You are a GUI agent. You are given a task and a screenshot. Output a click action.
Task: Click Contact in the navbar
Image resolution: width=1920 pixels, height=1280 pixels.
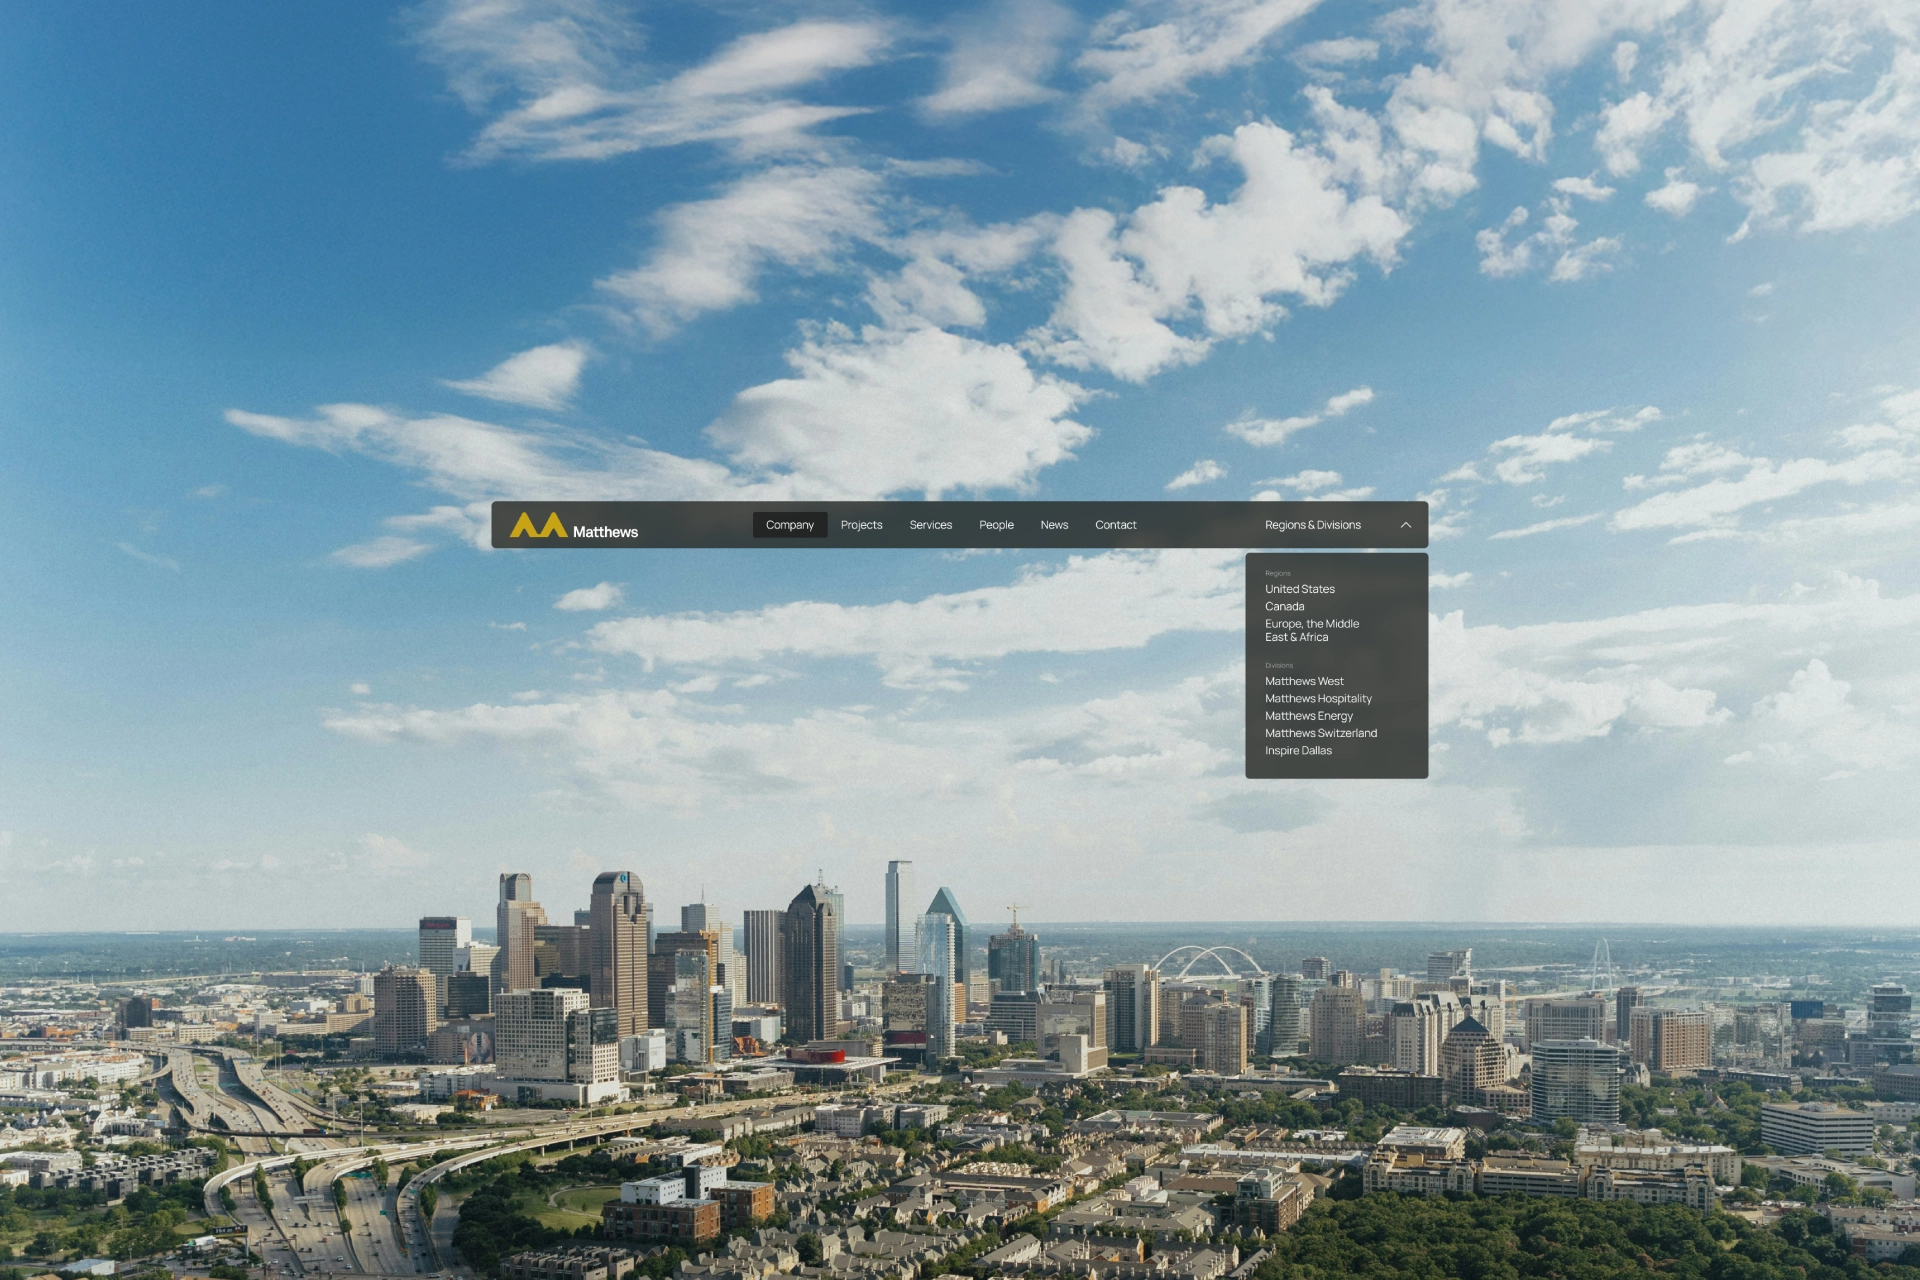(x=1115, y=525)
